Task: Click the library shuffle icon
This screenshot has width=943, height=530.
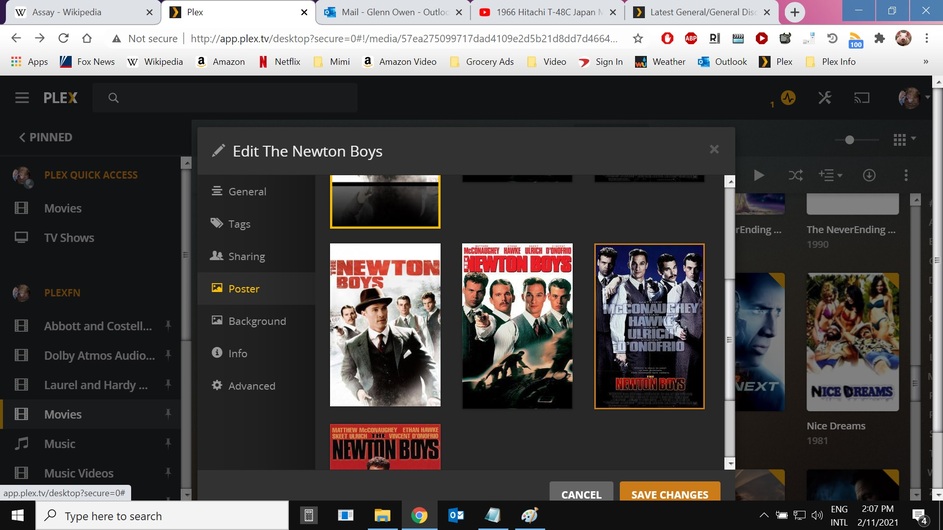Action: [x=795, y=175]
